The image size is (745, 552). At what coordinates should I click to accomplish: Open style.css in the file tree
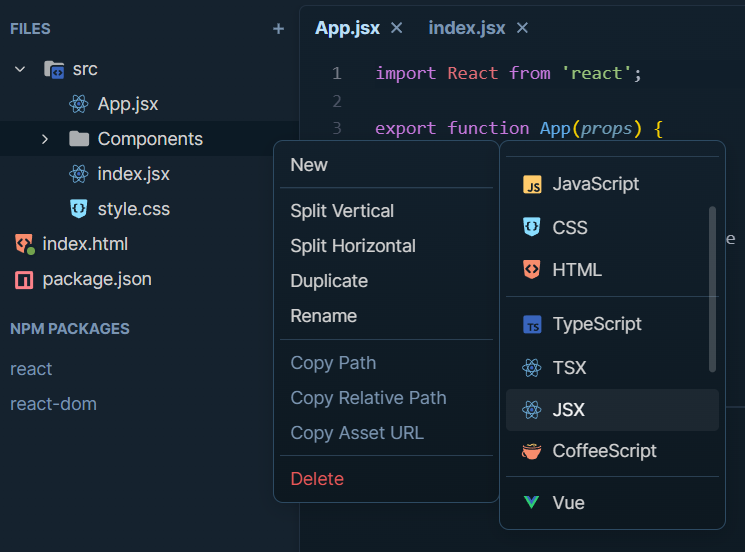[x=134, y=209]
